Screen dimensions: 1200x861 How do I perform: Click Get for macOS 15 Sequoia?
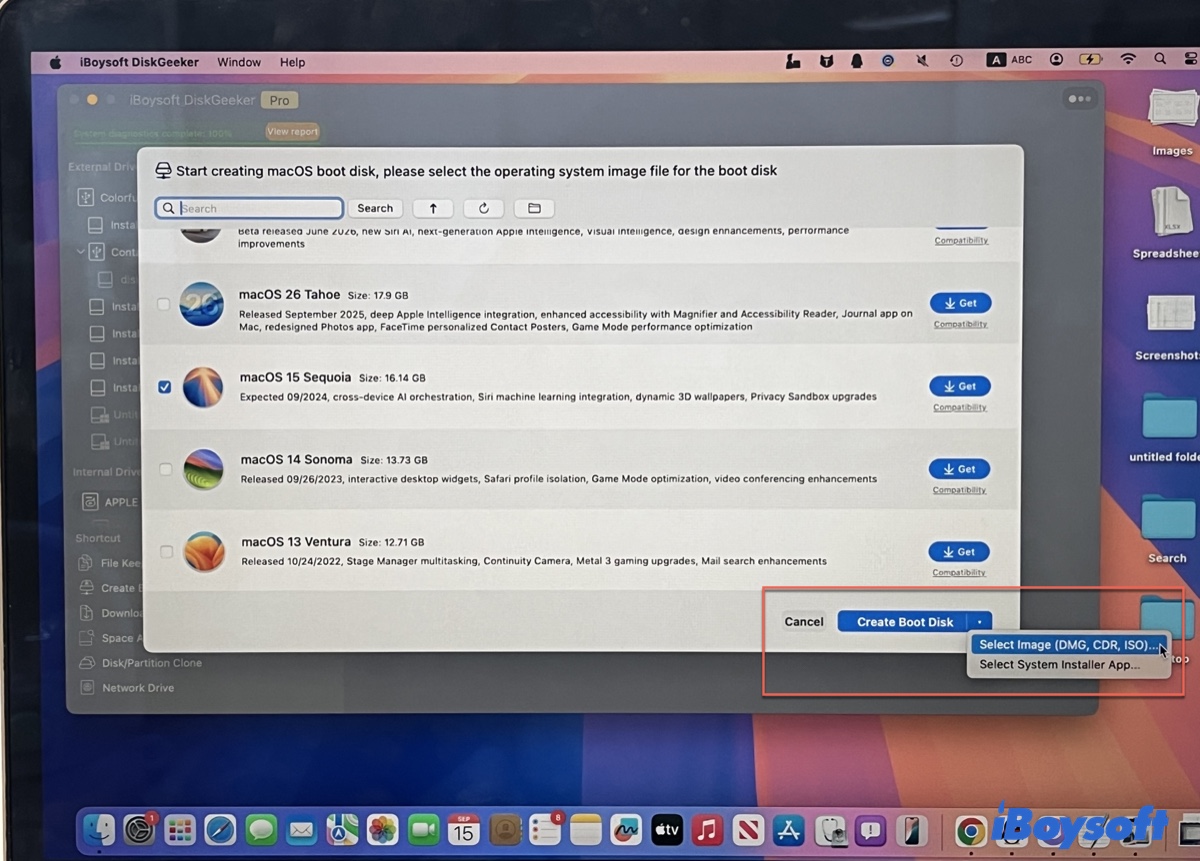(960, 386)
